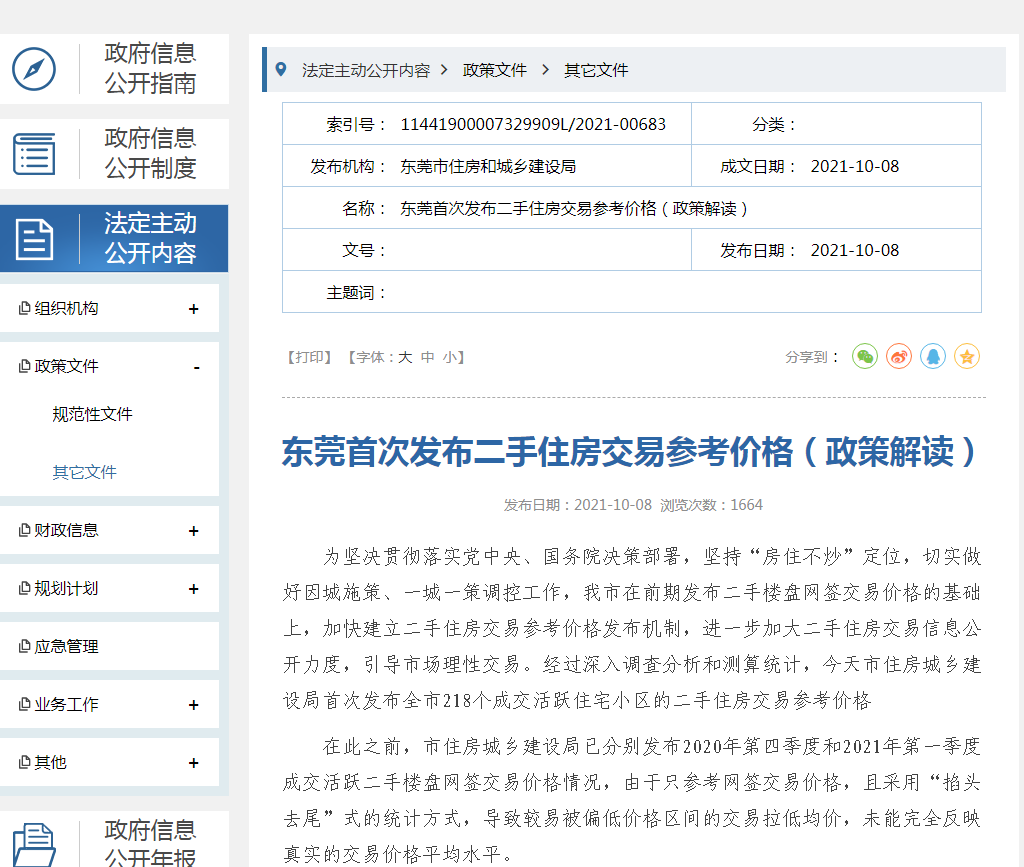Go to 政策文件 in breadcrumb
1024x867 pixels.
494,70
